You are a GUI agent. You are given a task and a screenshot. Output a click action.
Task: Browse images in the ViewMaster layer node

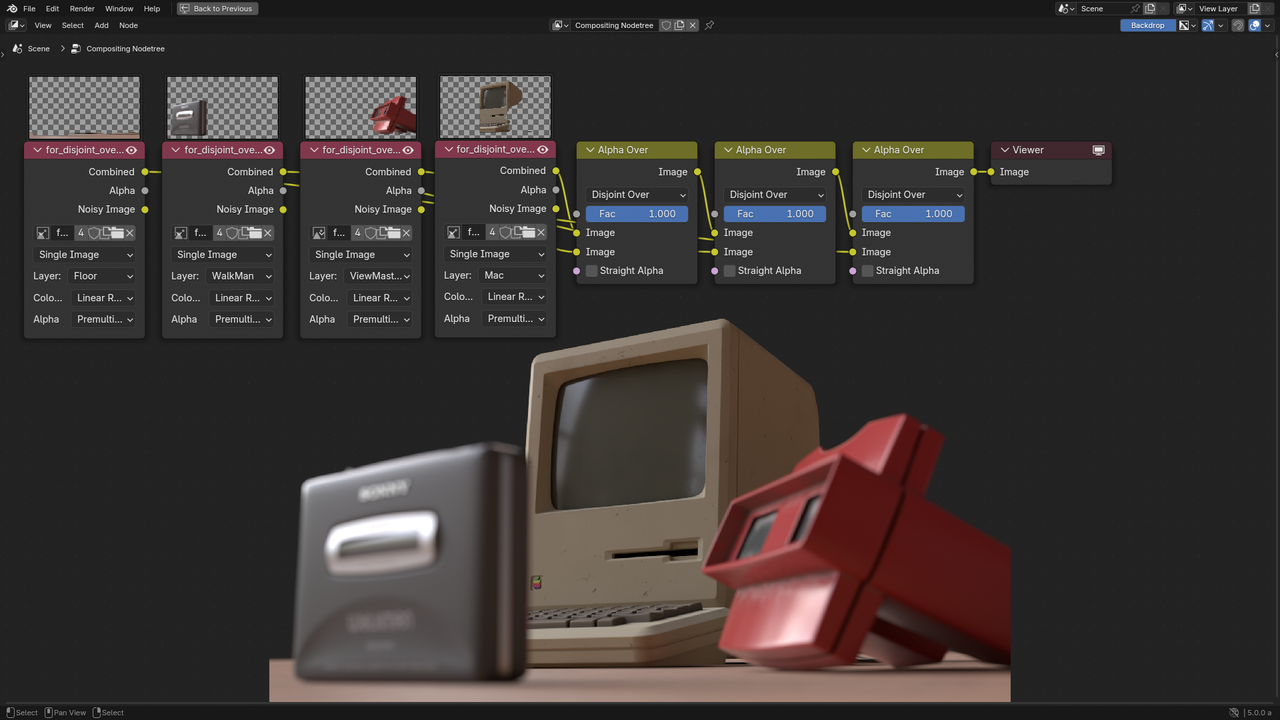tap(318, 233)
